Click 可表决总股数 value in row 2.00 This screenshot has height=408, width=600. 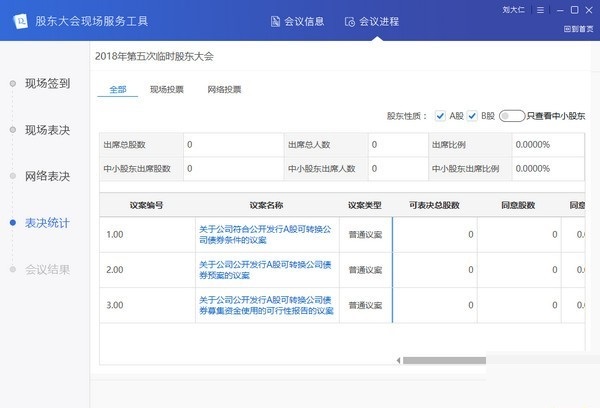435,270
